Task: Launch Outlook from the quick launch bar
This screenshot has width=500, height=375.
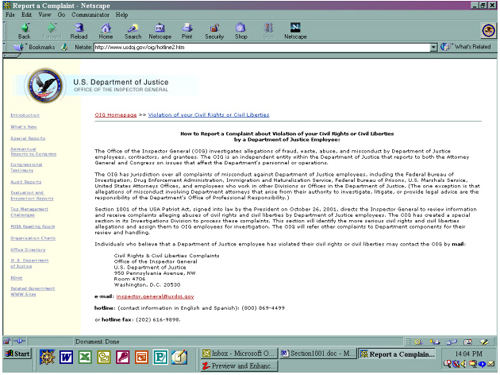Action: click(104, 358)
